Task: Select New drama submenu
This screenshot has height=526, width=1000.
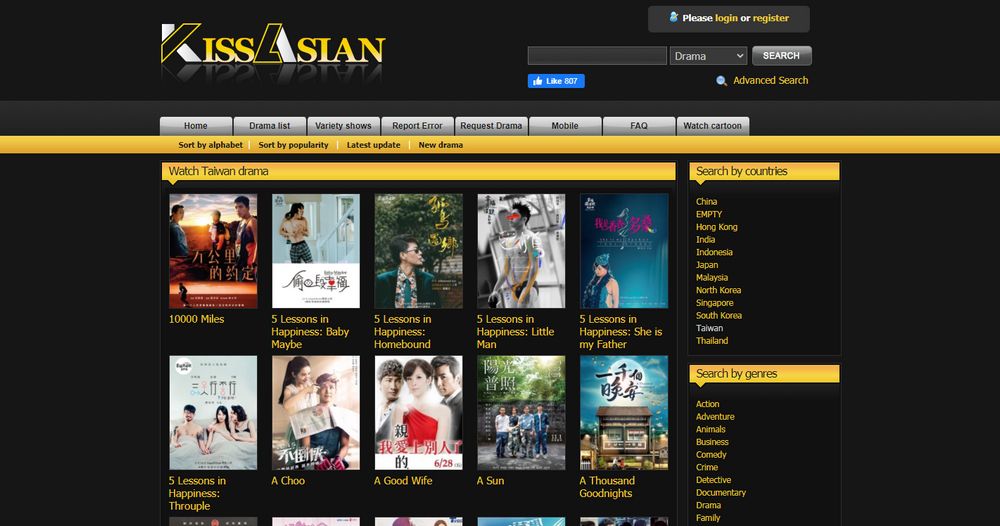Action: pyautogui.click(x=441, y=145)
